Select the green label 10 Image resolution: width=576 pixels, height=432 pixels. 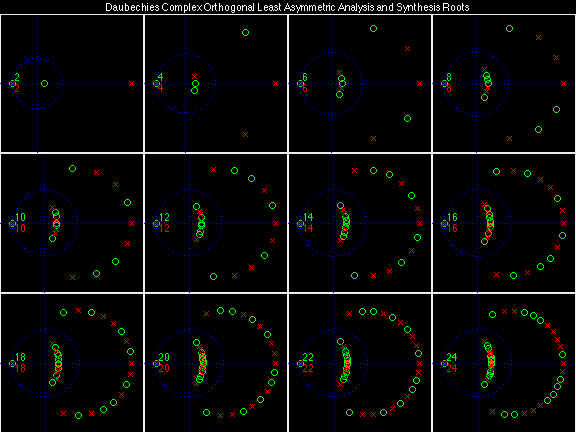(20, 217)
